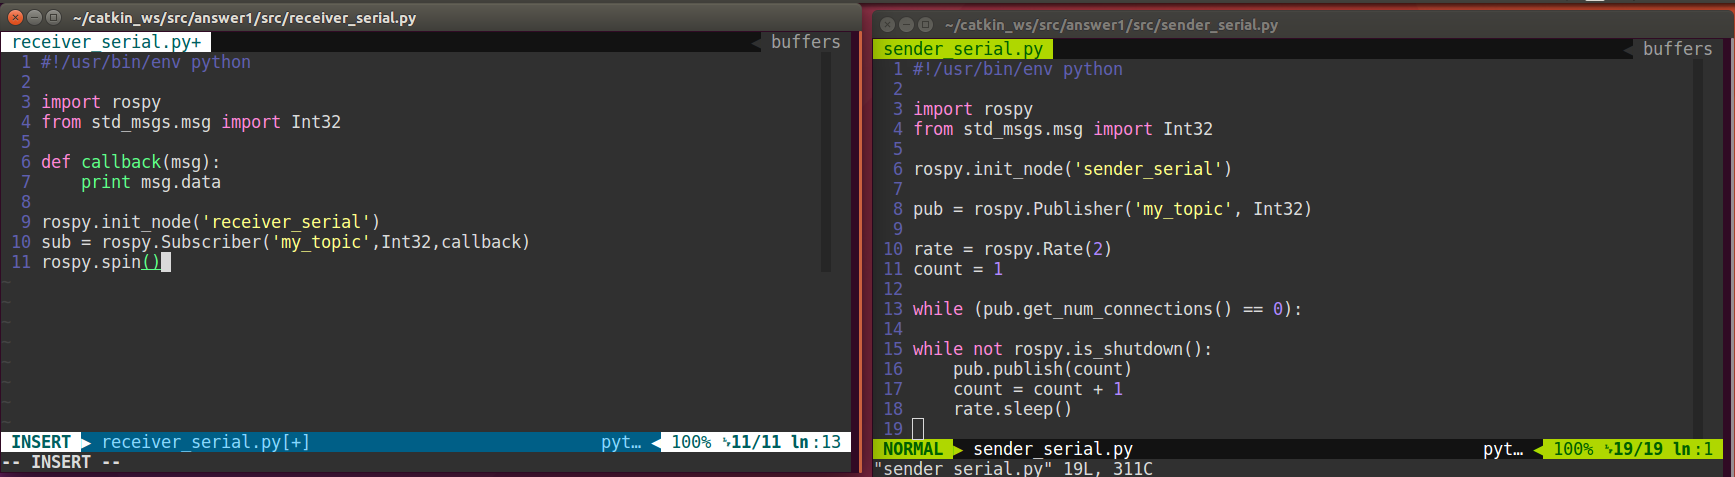Click shebang line in sender window
The image size is (1735, 477).
(1018, 69)
